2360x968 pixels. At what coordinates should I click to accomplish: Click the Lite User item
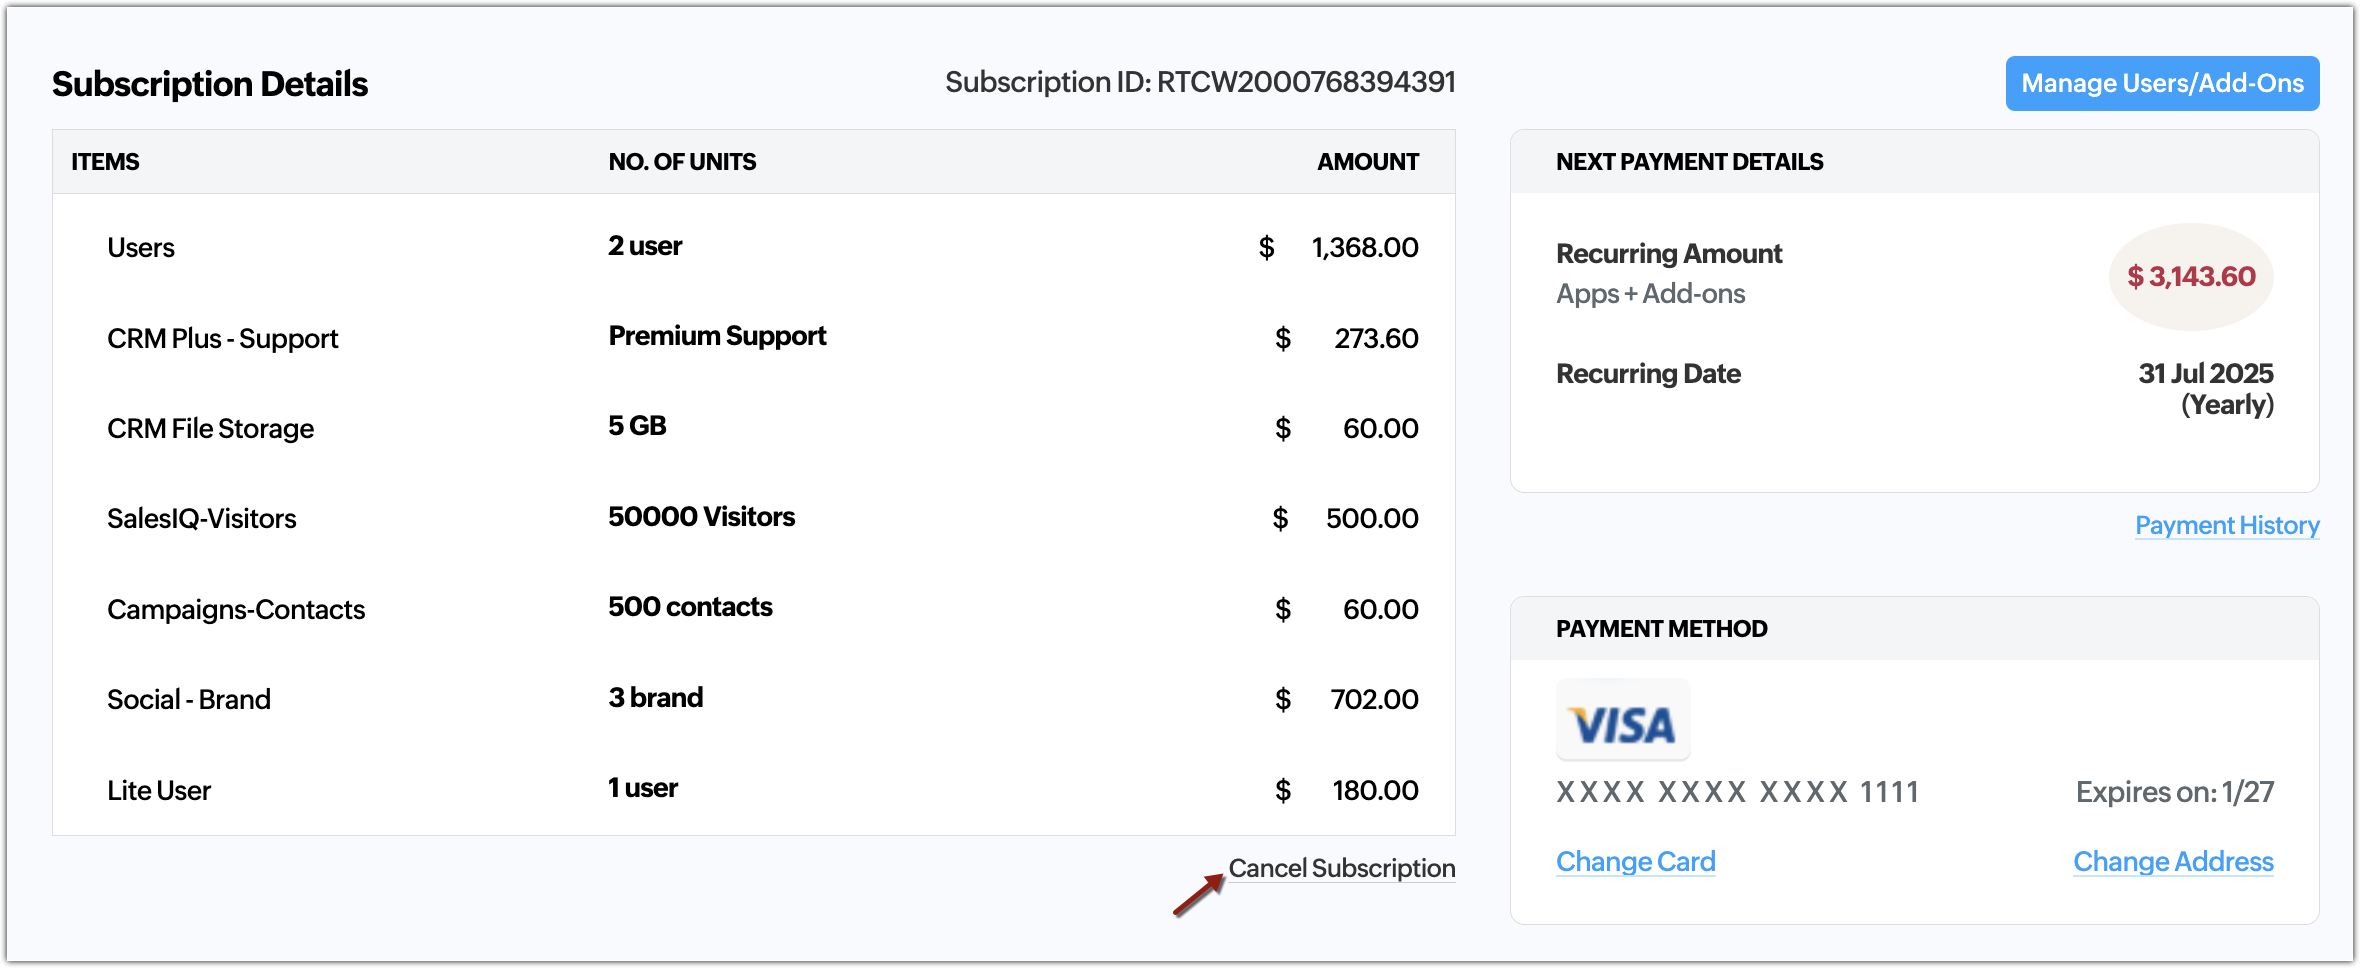click(x=159, y=790)
